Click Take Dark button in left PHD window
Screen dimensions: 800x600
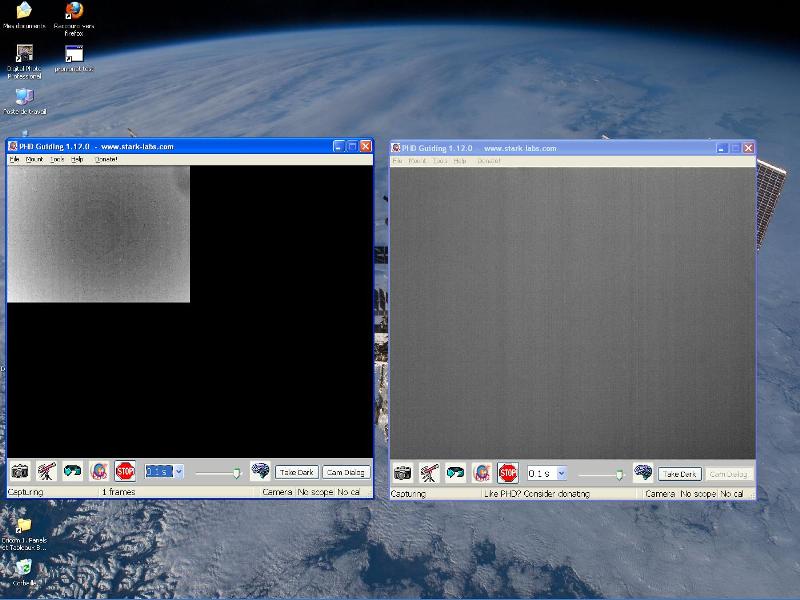pyautogui.click(x=297, y=472)
